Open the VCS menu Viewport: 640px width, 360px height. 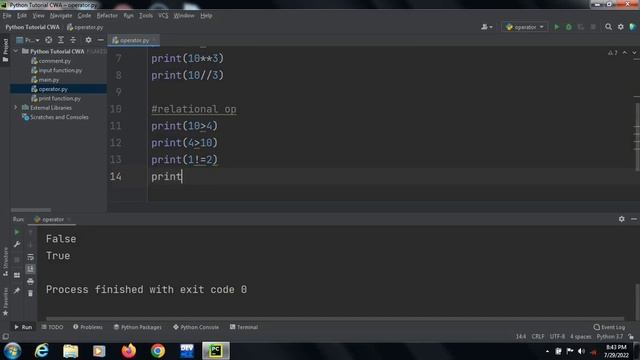[163, 16]
